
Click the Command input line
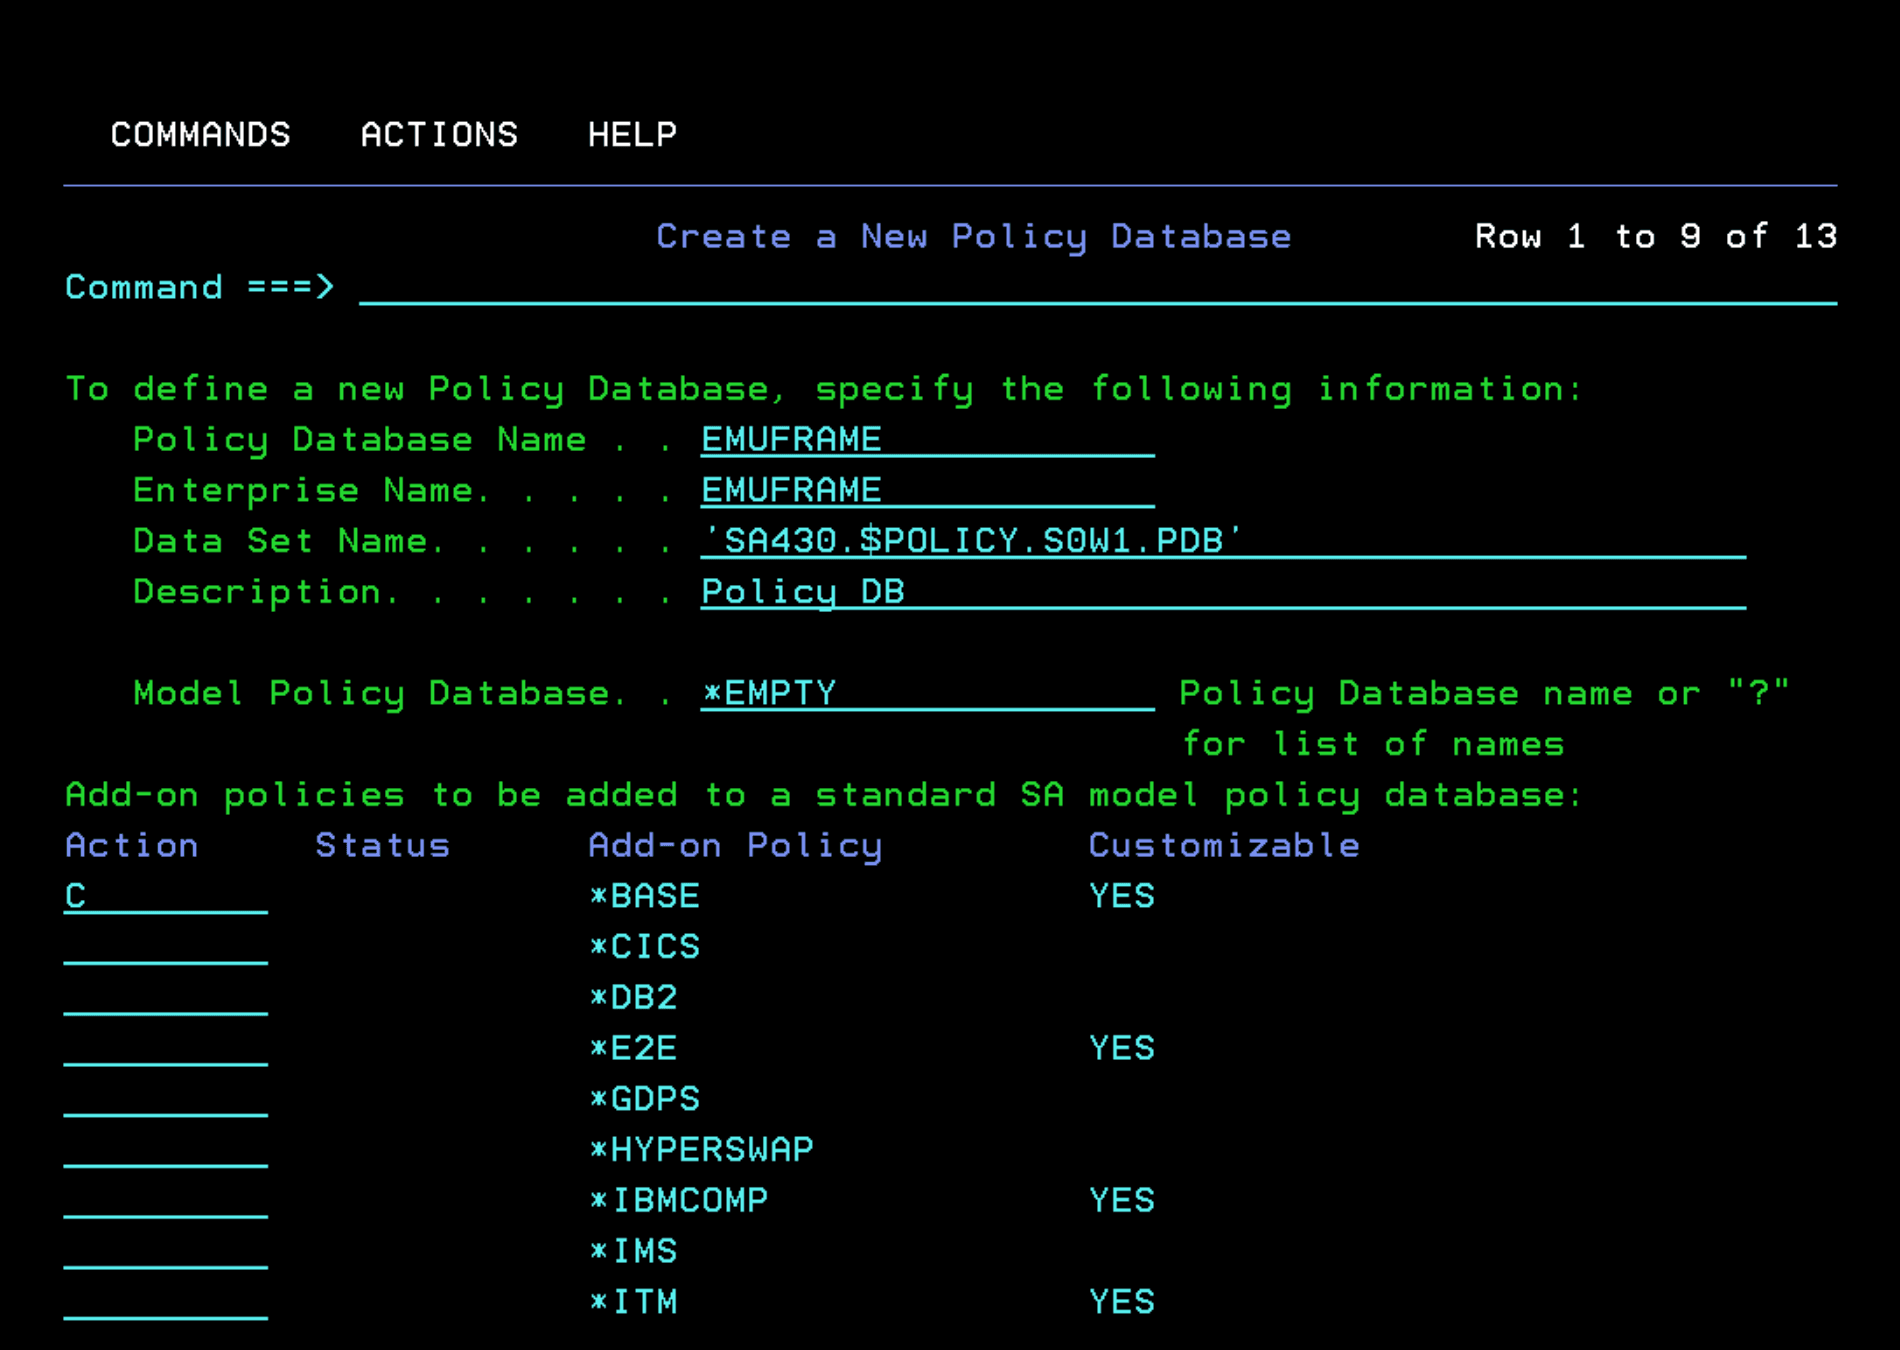point(1097,288)
